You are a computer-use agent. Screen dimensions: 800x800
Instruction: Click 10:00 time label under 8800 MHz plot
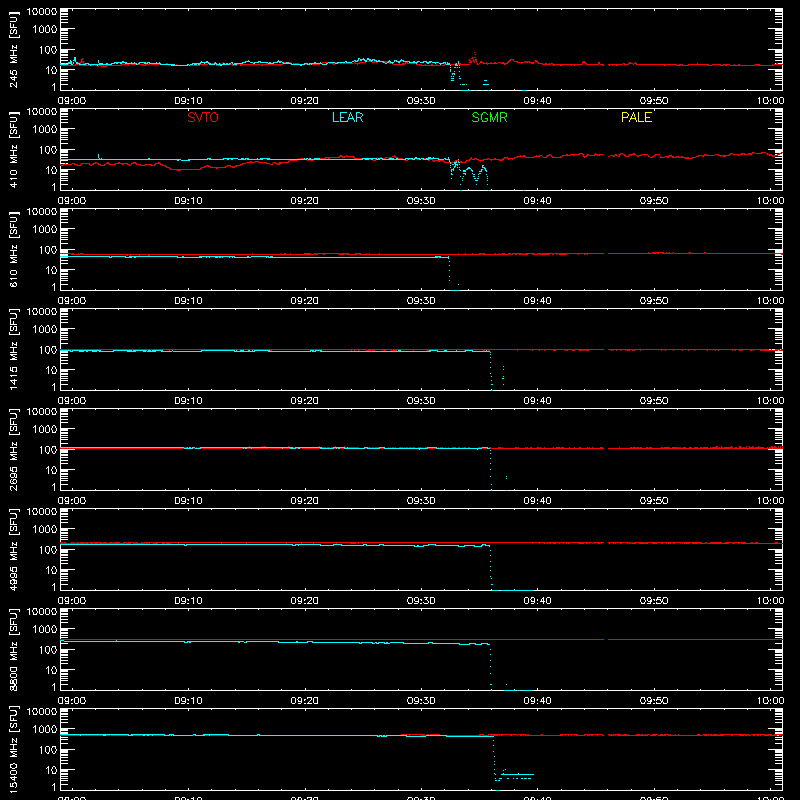coord(770,701)
